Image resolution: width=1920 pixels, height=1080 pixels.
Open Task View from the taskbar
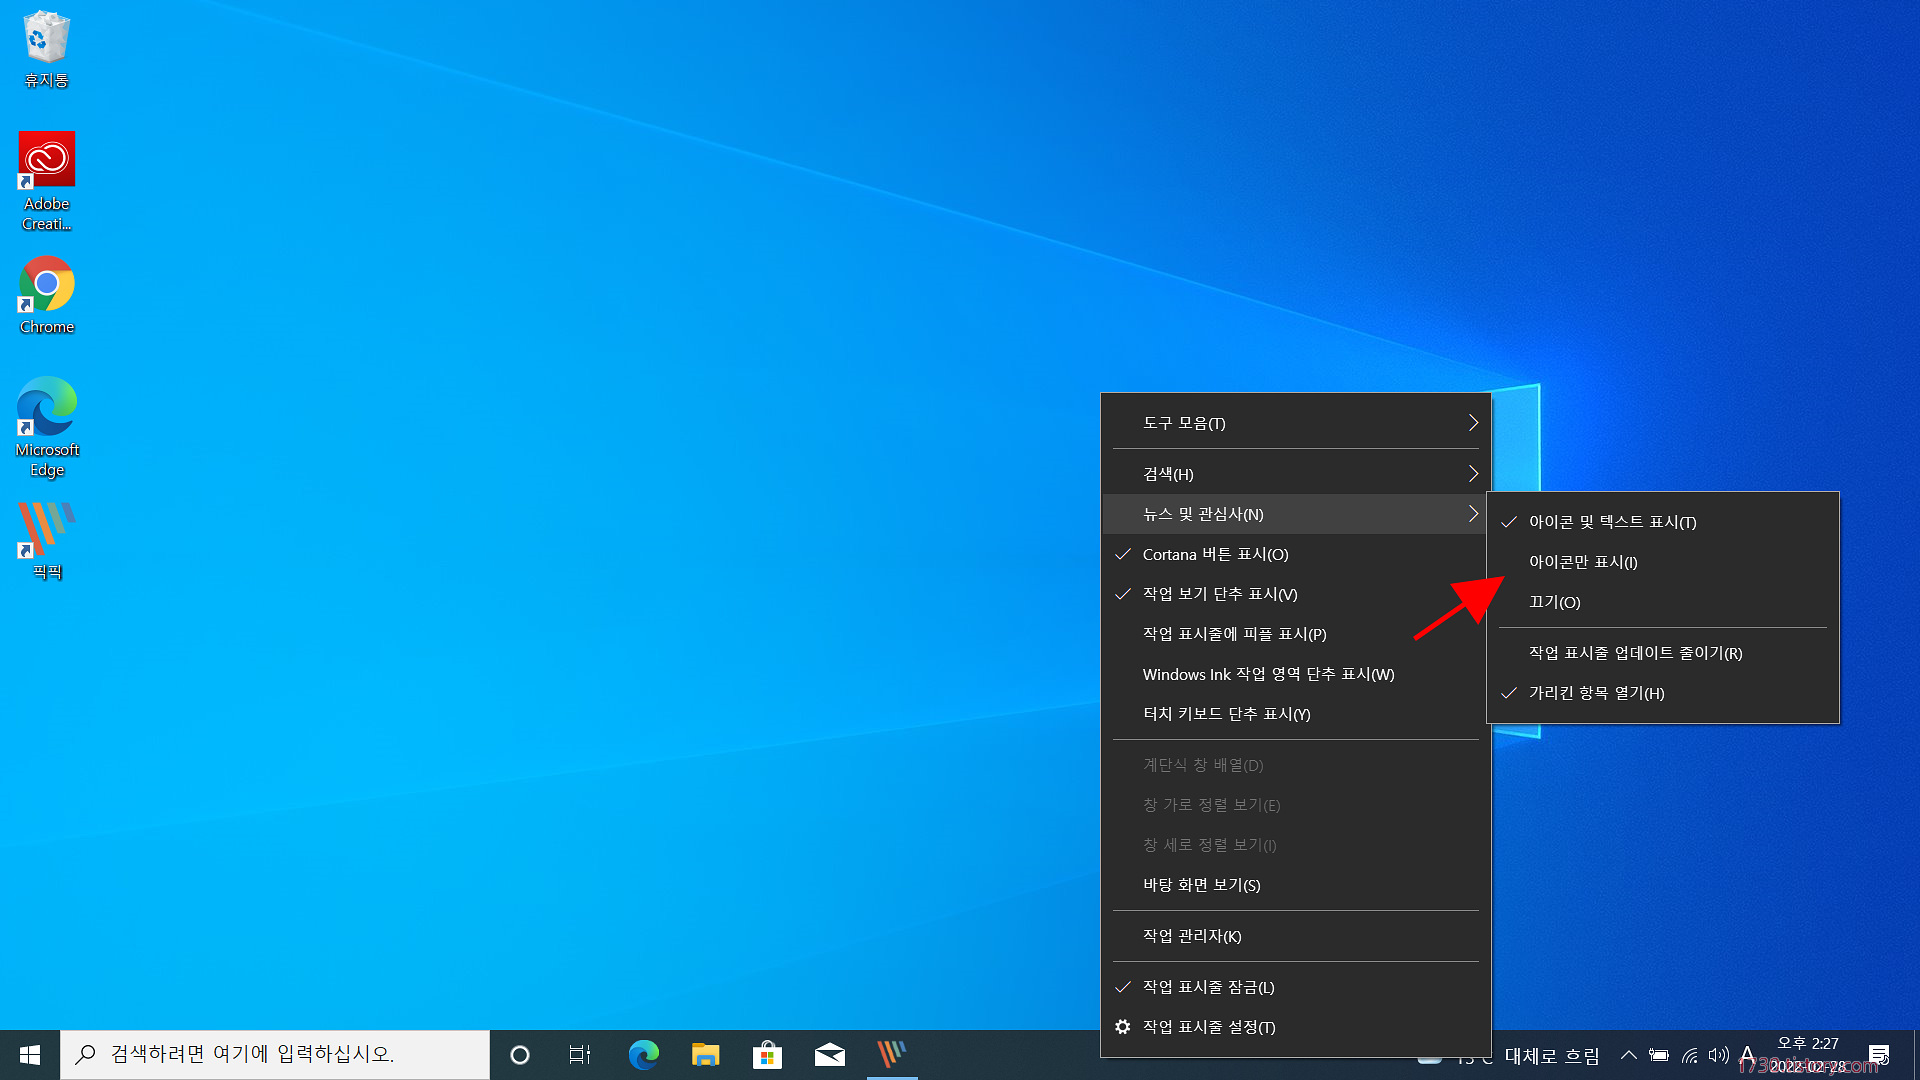pos(579,1055)
